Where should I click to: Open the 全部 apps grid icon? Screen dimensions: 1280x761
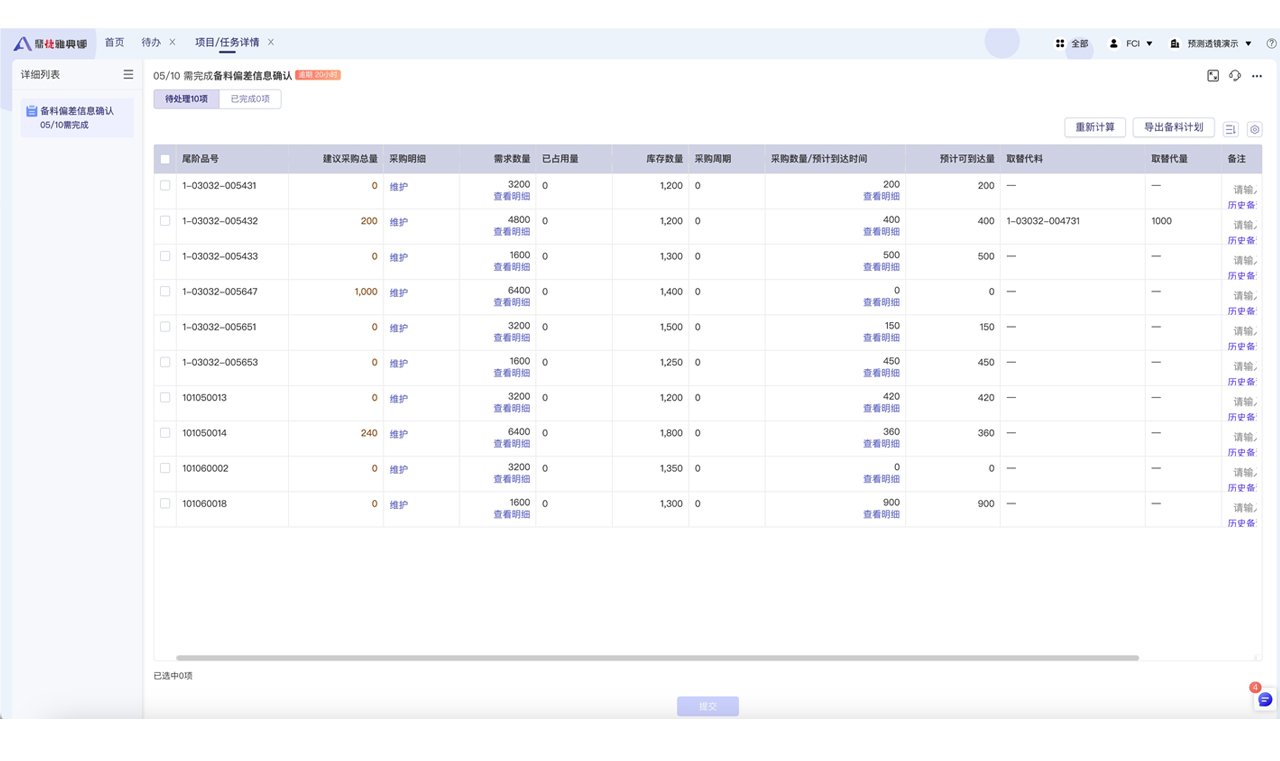coord(1060,44)
